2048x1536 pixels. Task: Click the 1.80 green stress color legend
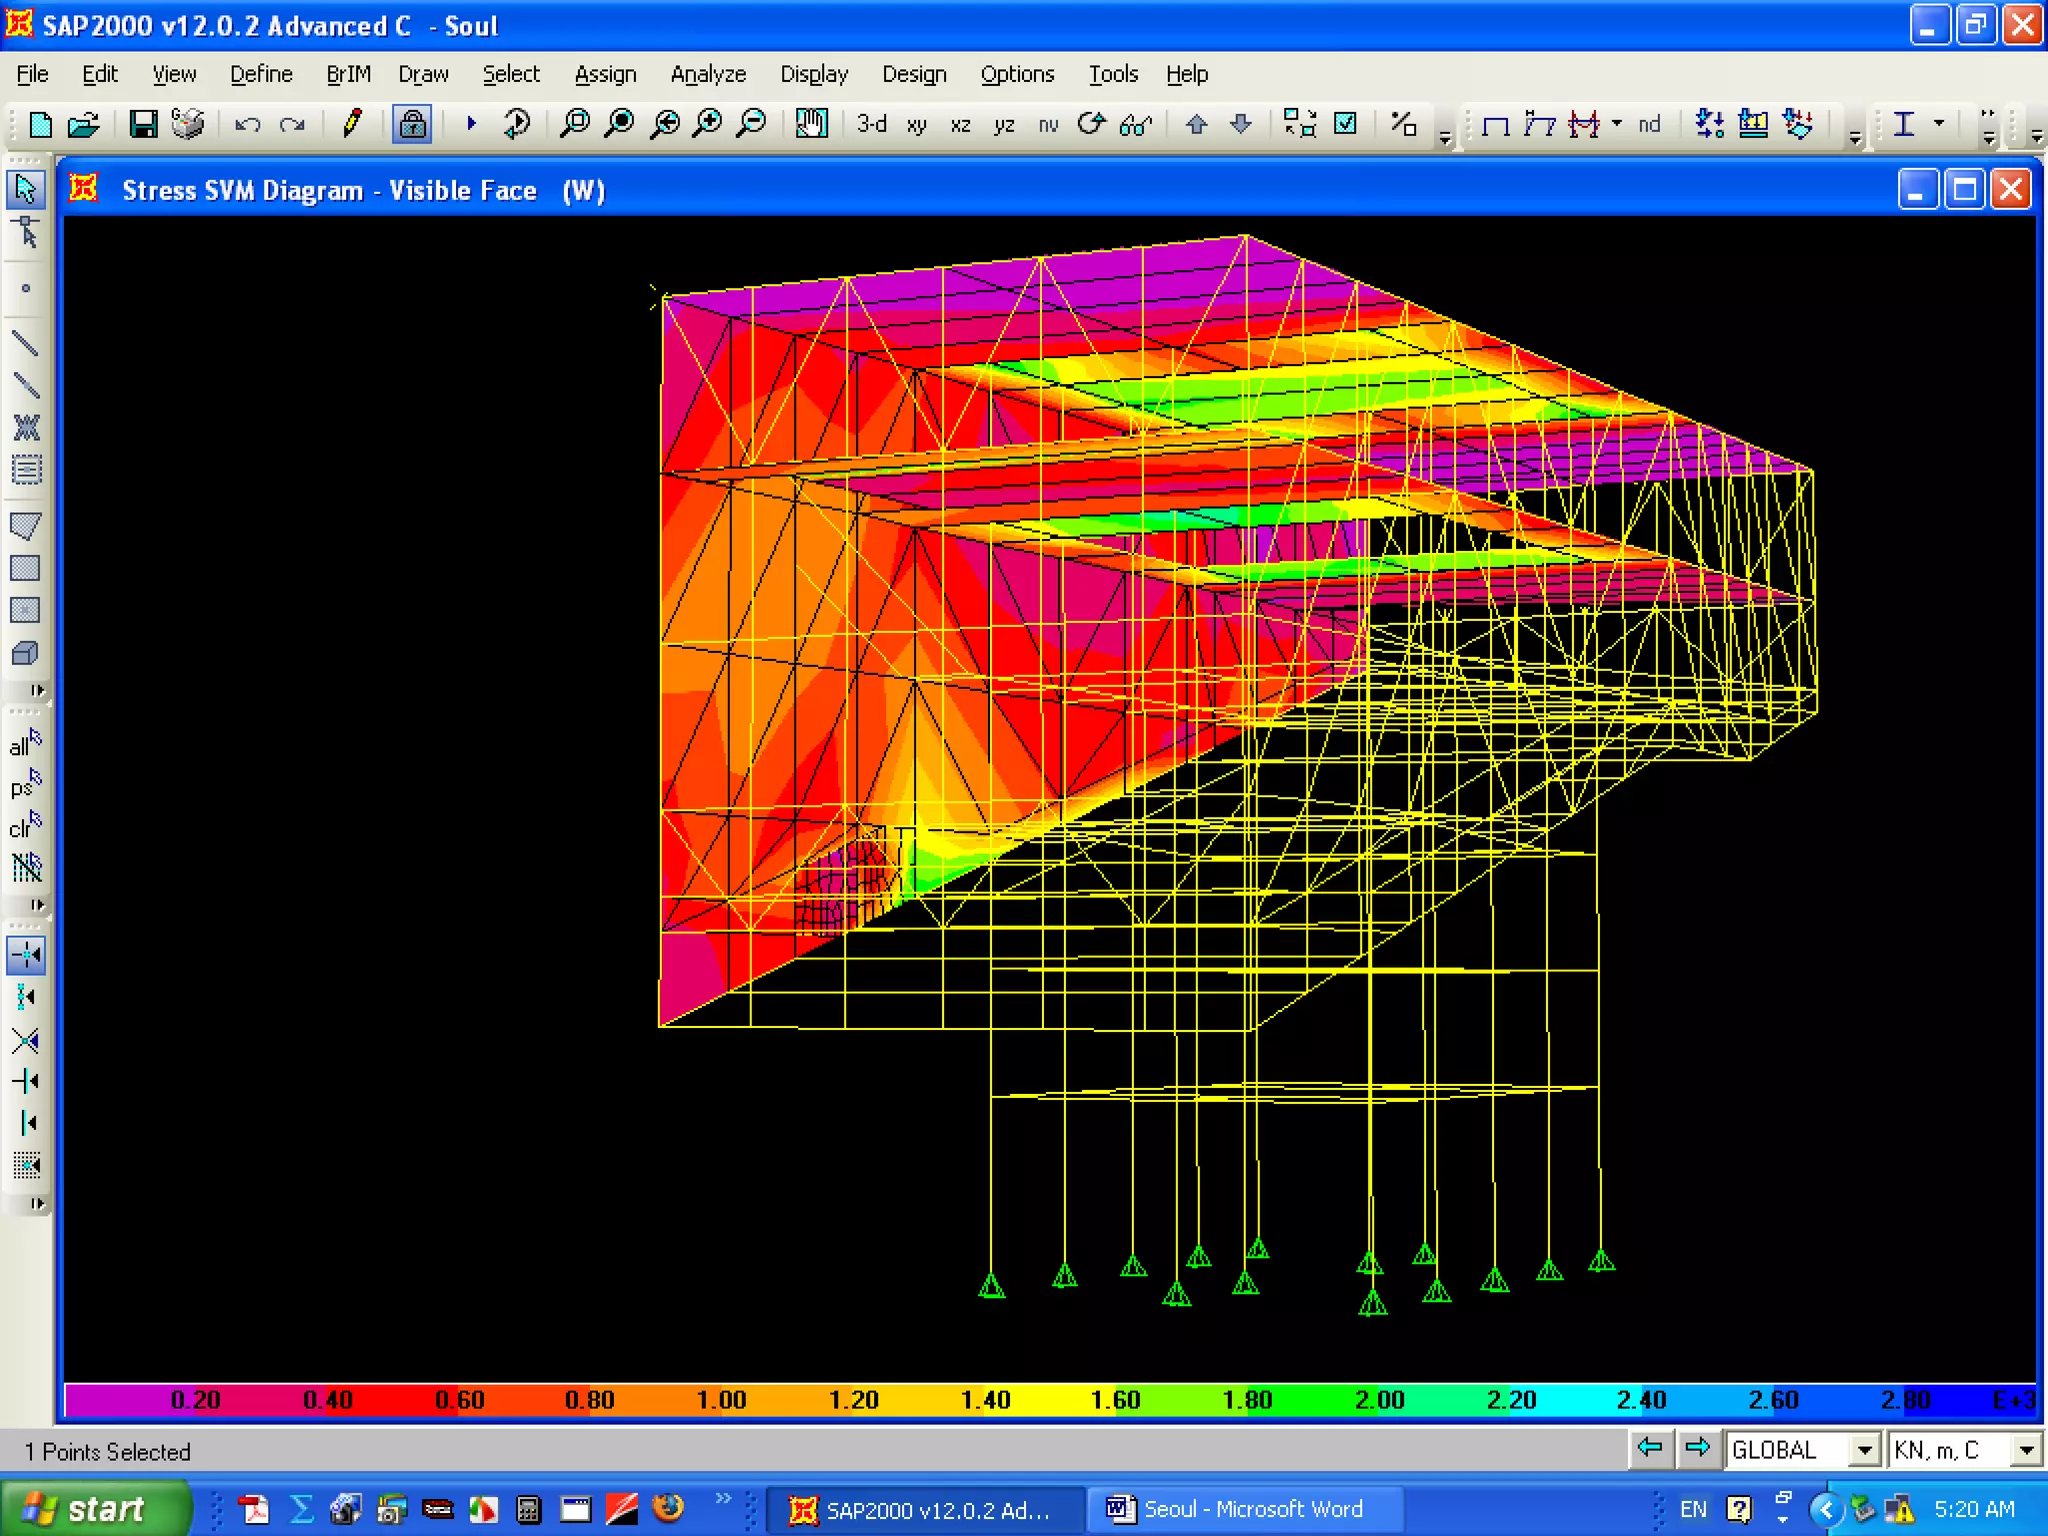[x=1246, y=1400]
